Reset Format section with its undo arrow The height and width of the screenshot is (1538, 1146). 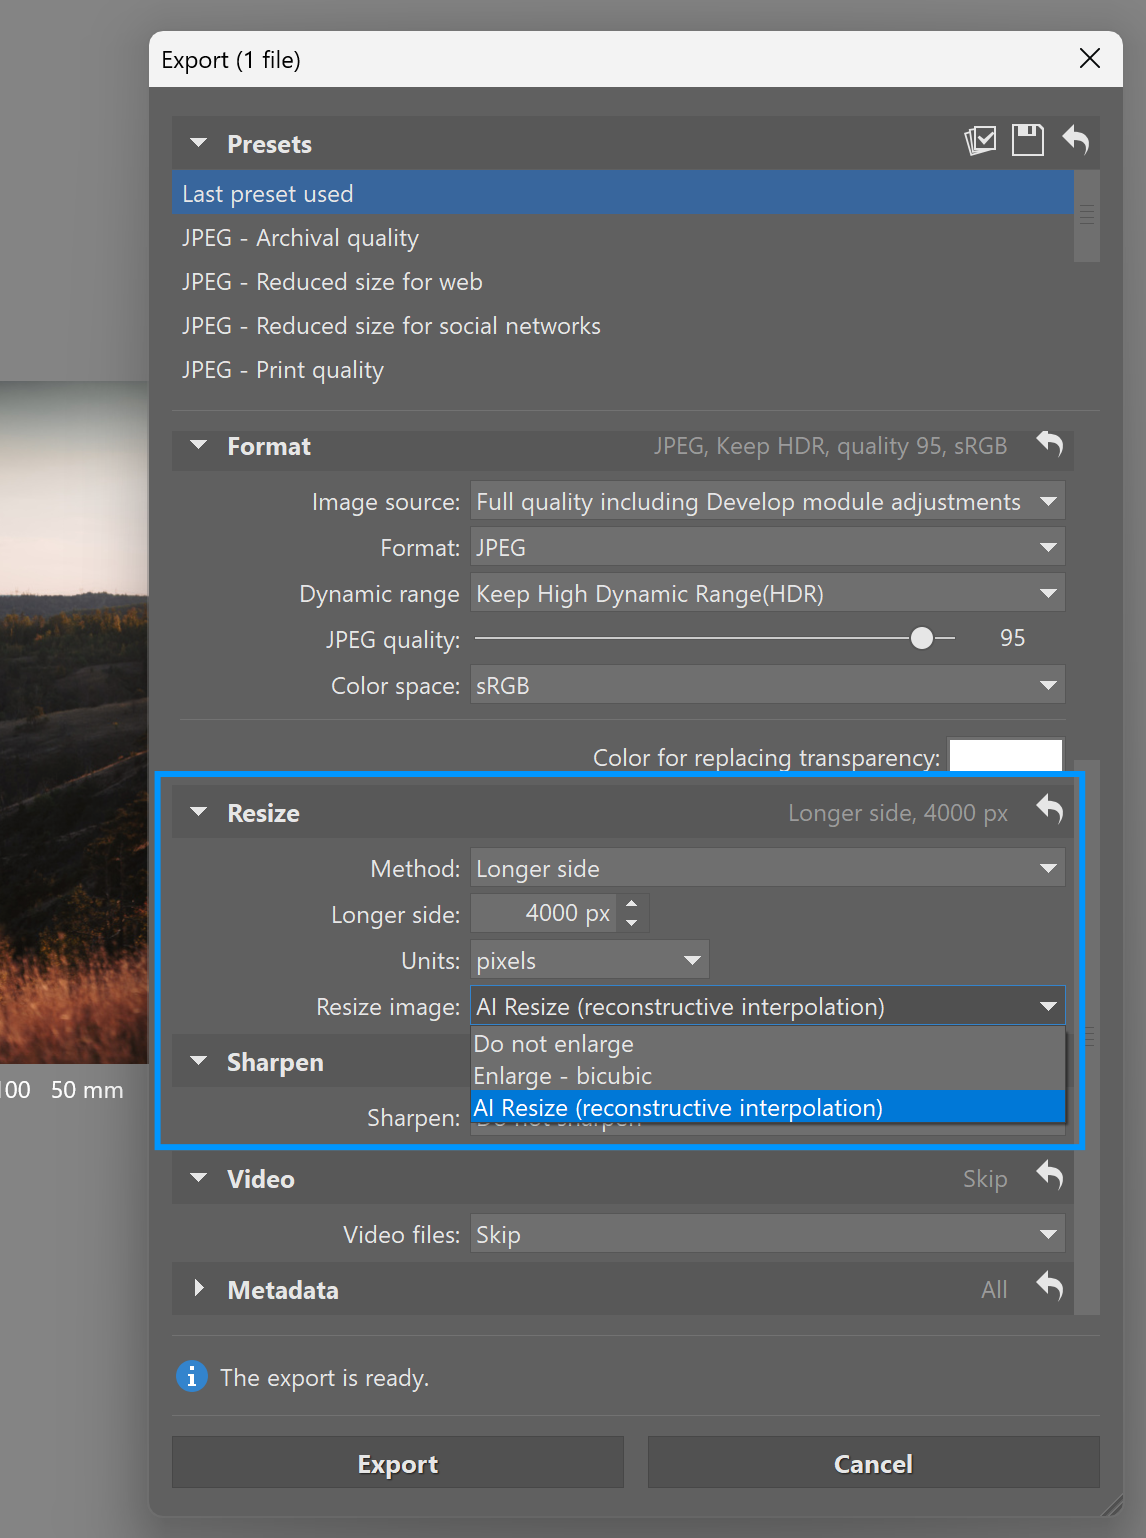click(x=1049, y=444)
